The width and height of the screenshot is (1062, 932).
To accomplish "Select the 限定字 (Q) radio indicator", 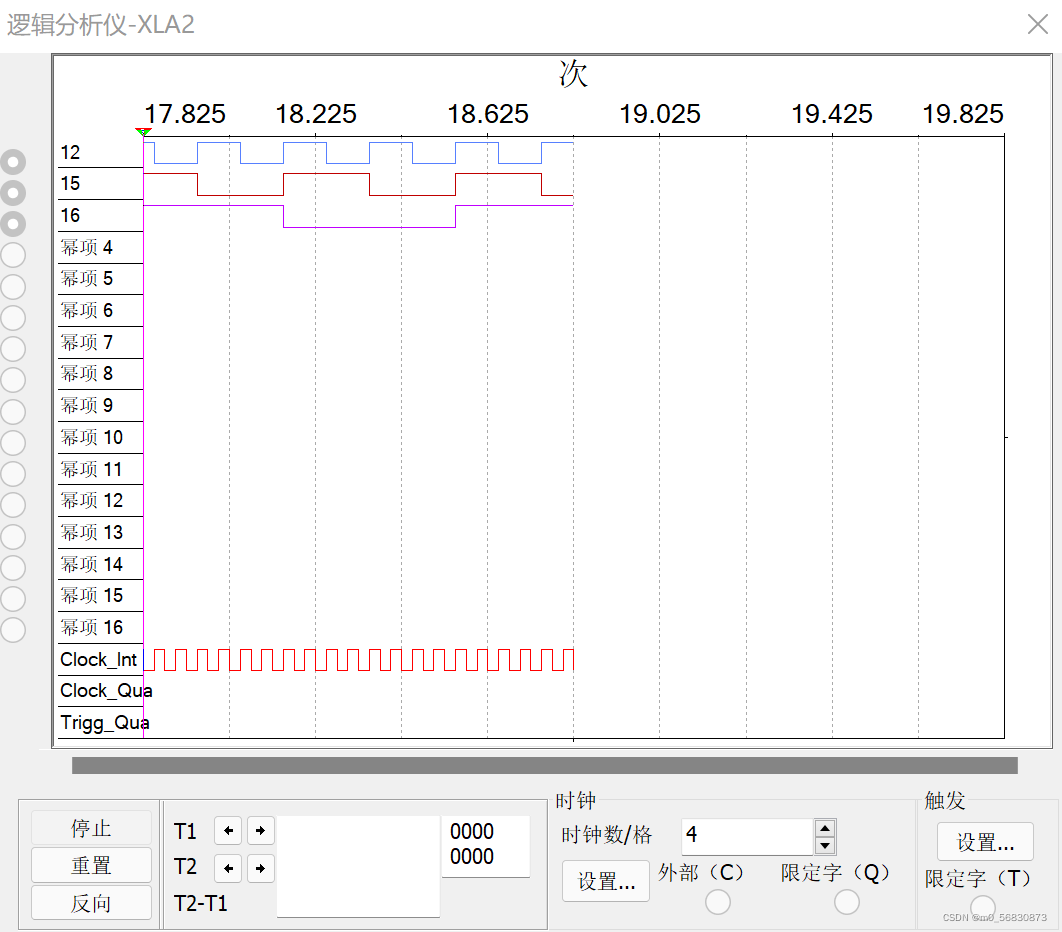I will [846, 902].
